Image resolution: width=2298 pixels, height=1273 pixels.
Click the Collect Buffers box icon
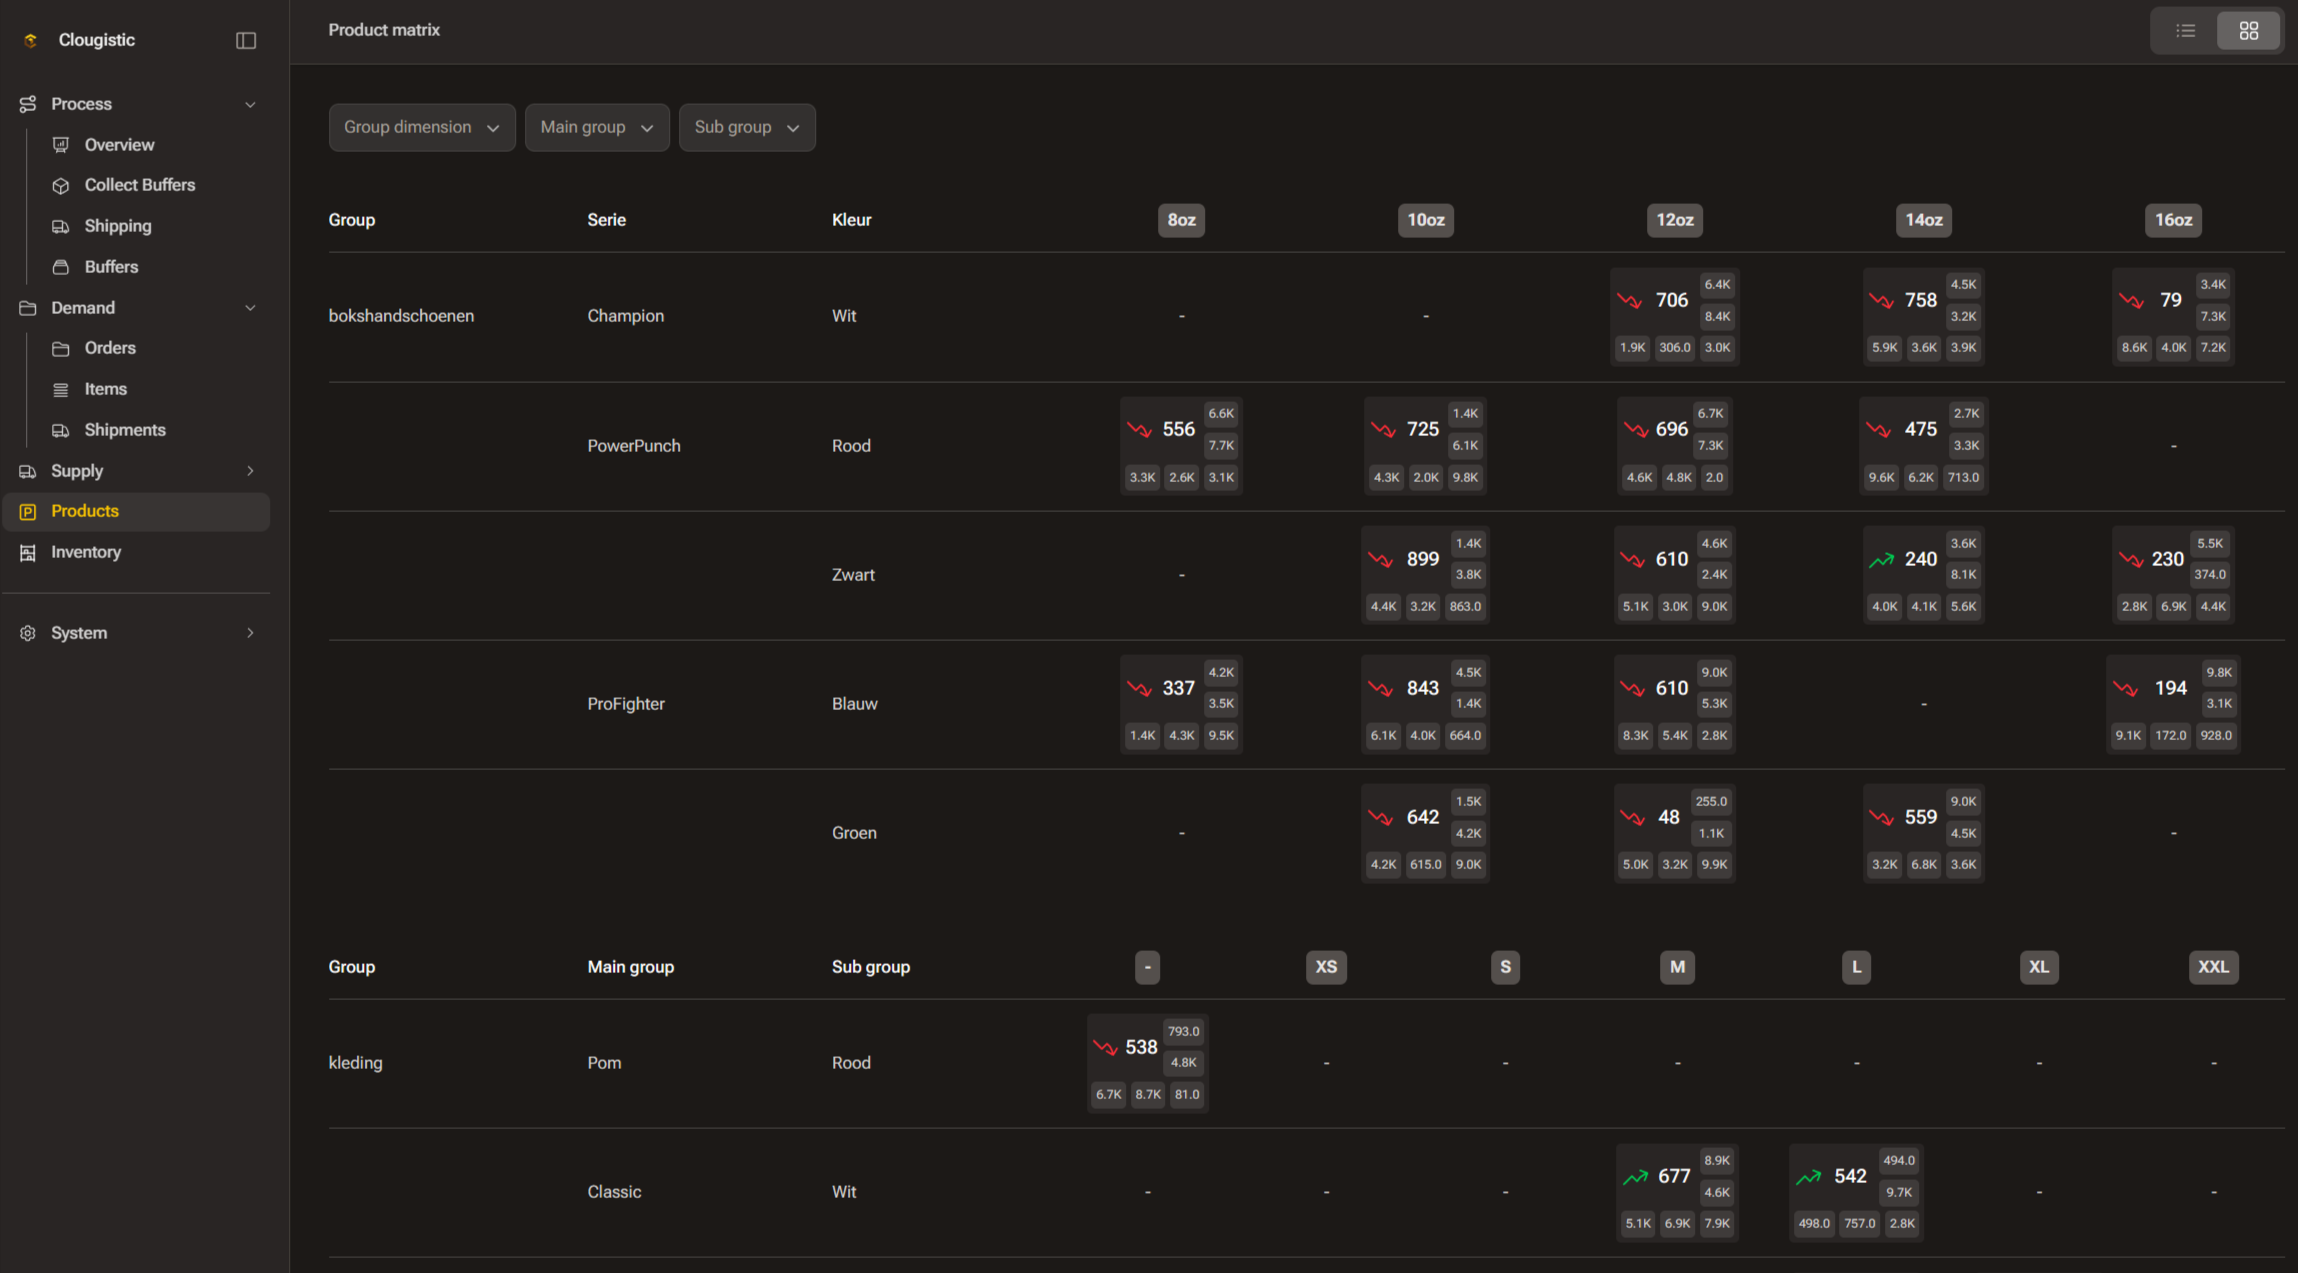pos(61,185)
